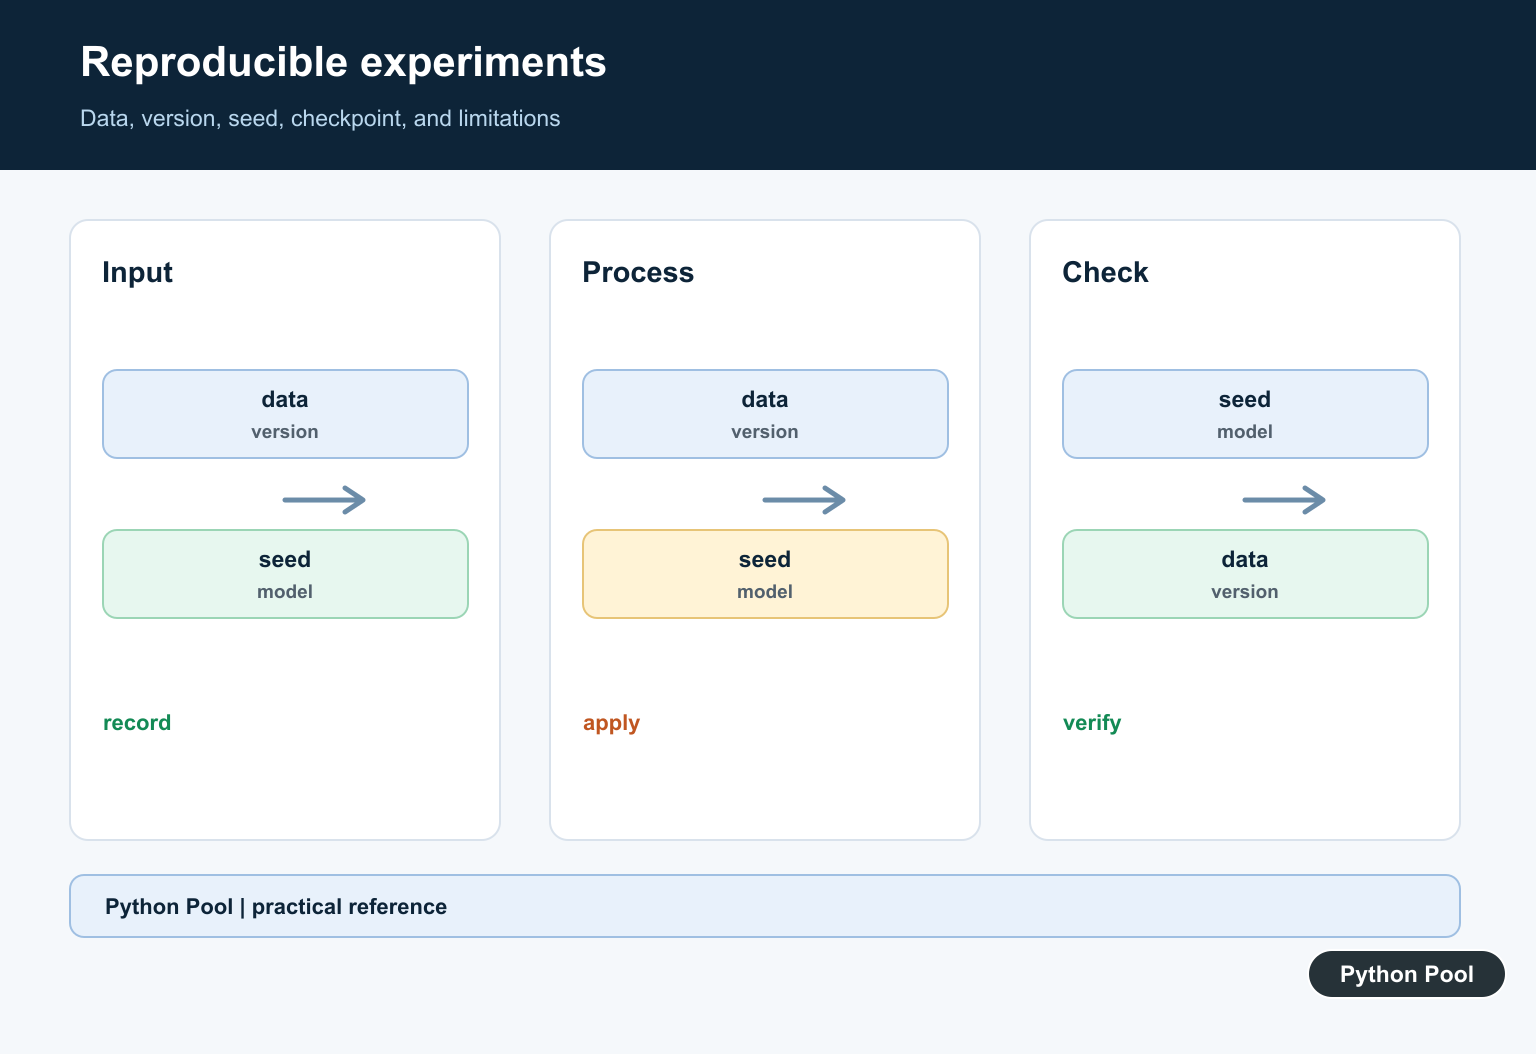Viewport: 1536px width, 1054px height.
Task: Click the 'Check' heading
Action: (1105, 272)
